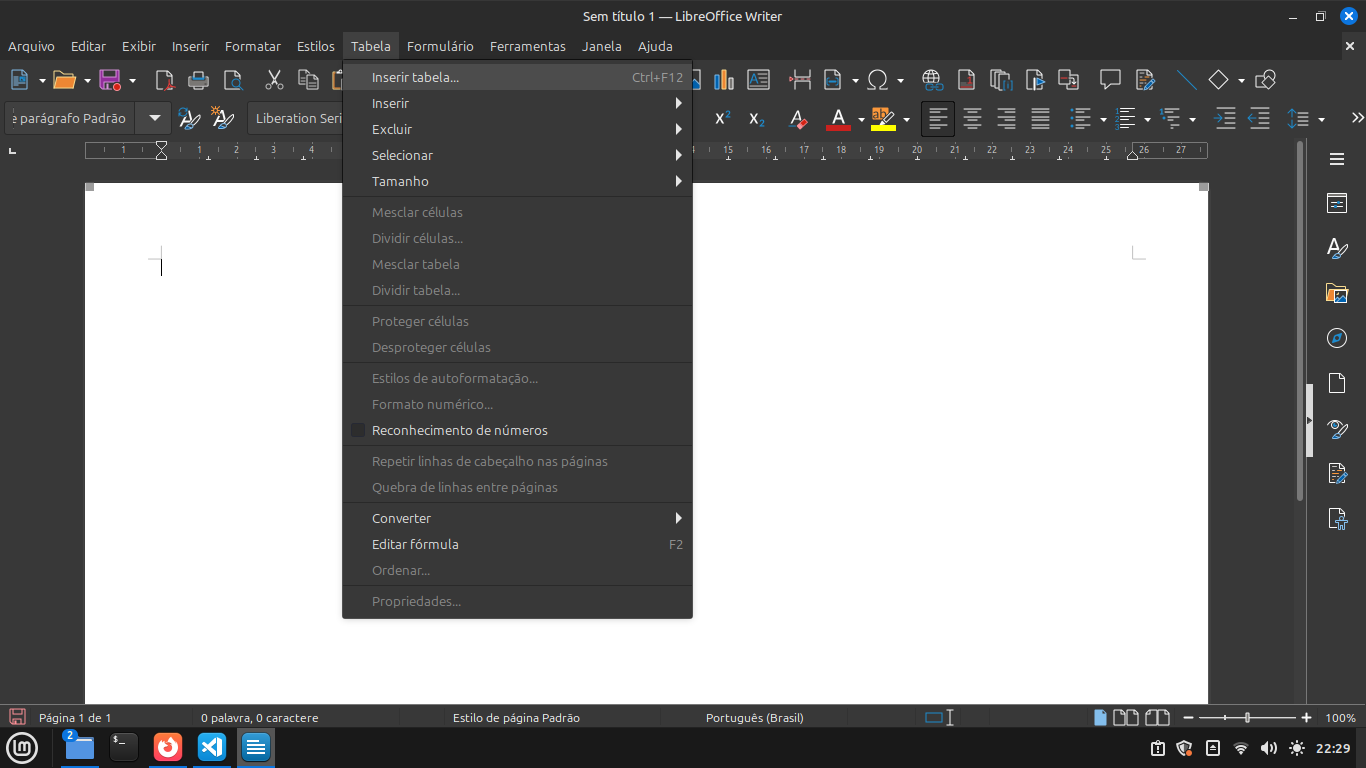Click the New document icon
This screenshot has width=1366, height=768.
[x=19, y=80]
